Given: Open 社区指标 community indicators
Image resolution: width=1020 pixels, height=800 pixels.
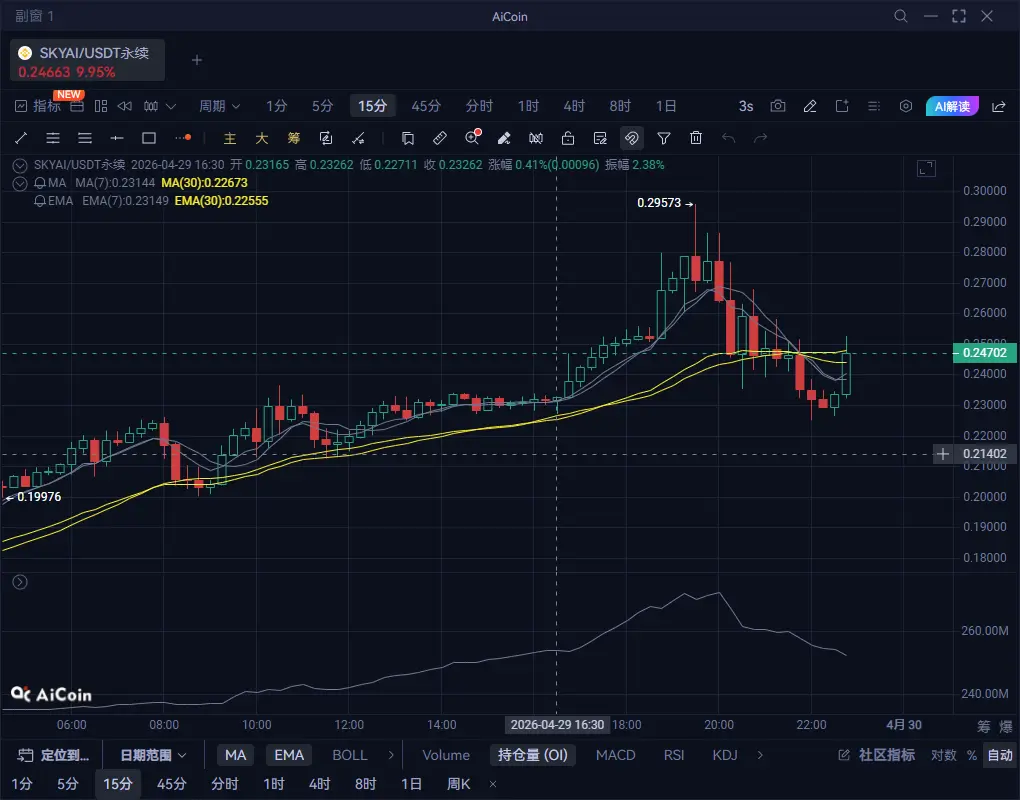Looking at the screenshot, I should pos(877,755).
